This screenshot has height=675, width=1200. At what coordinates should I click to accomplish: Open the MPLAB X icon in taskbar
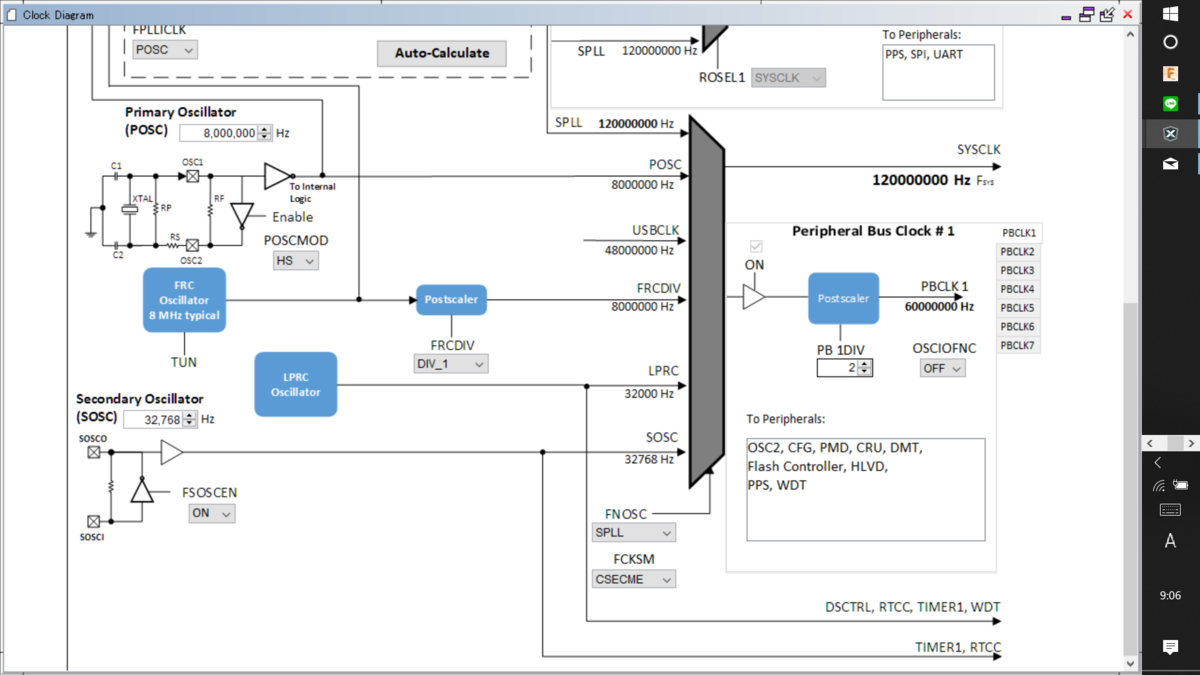click(x=1171, y=134)
